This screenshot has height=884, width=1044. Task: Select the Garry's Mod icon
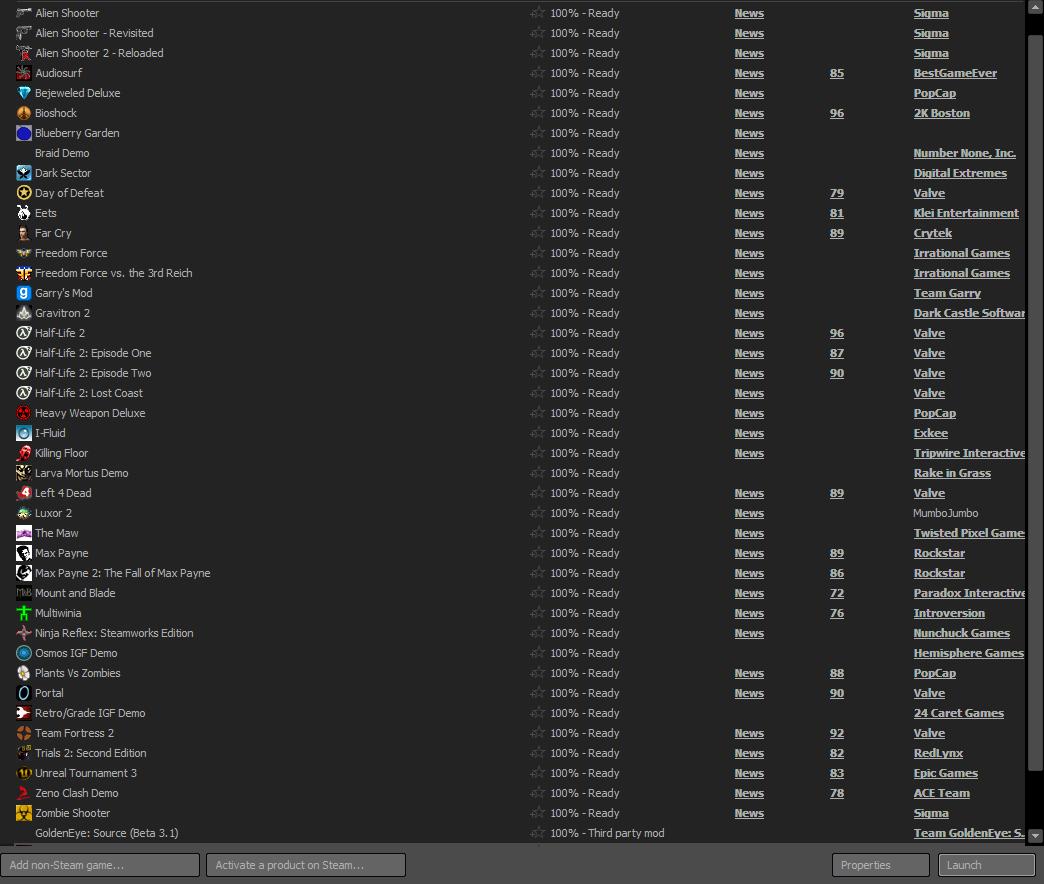click(x=24, y=293)
